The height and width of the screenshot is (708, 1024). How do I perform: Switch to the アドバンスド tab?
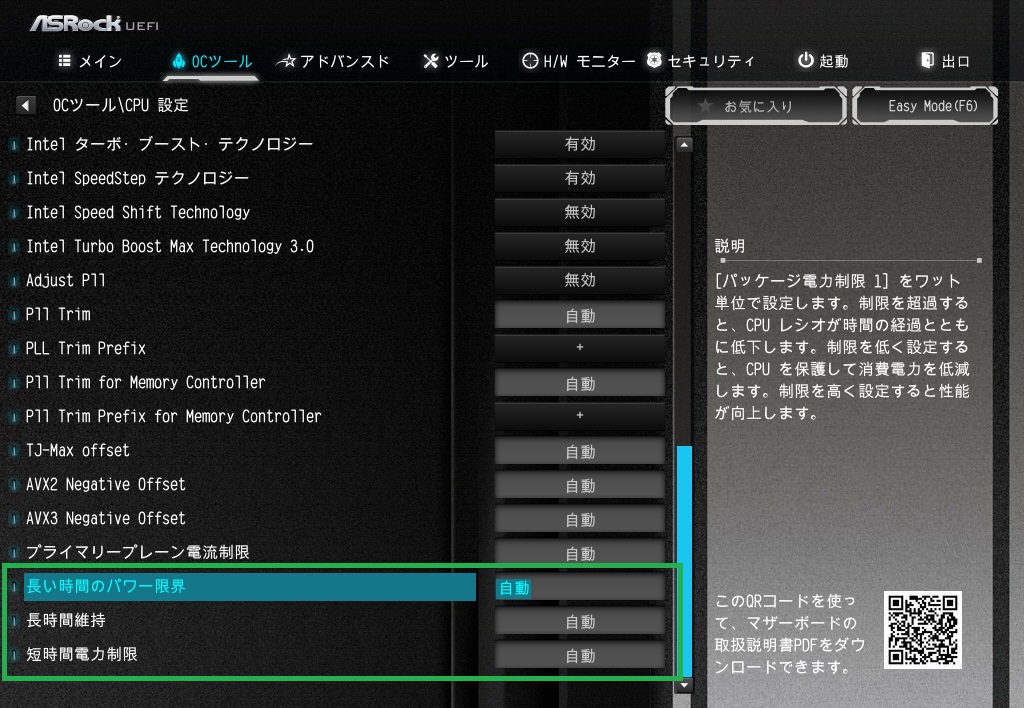click(x=332, y=61)
